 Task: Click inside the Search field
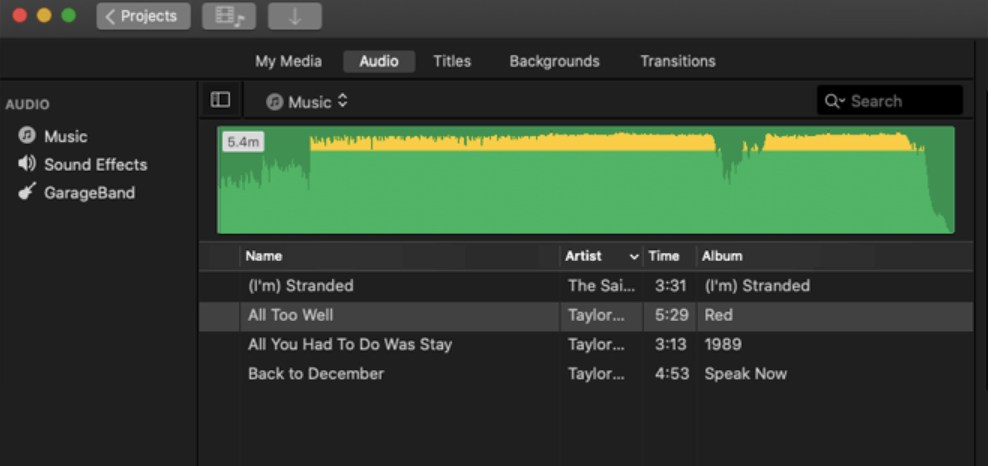[x=902, y=101]
